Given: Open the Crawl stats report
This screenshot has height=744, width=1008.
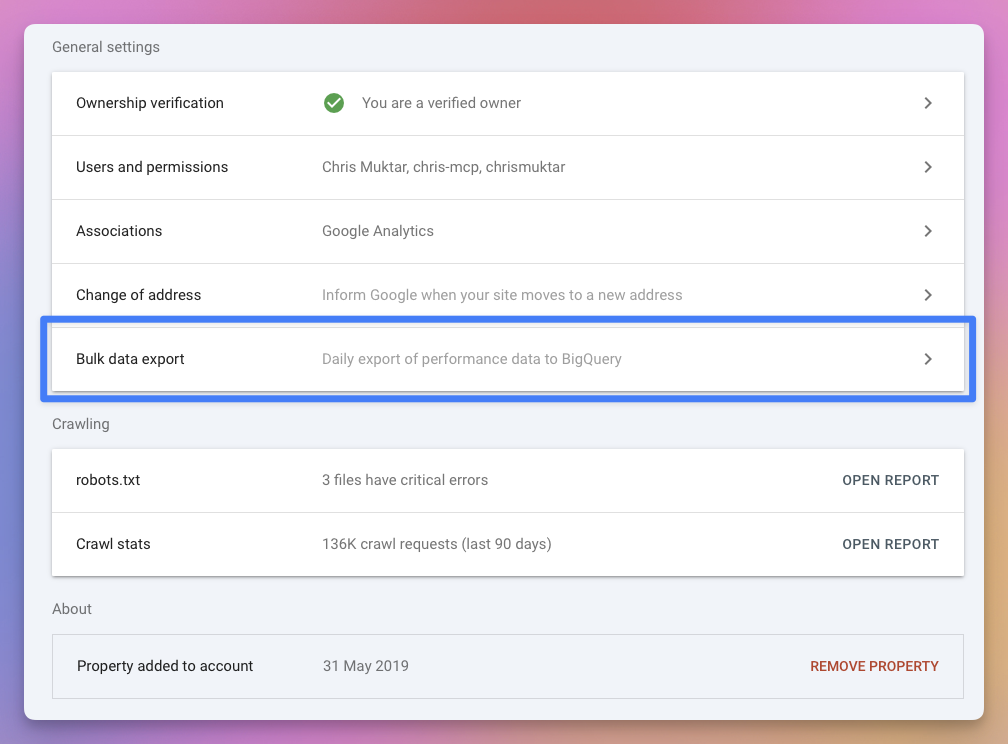Looking at the screenshot, I should click(x=890, y=544).
